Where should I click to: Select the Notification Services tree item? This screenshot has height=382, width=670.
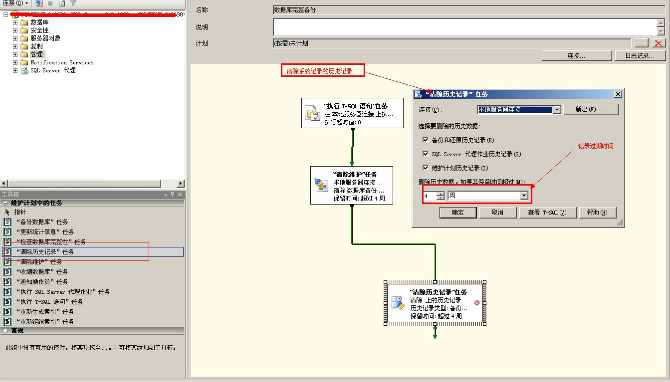click(62, 62)
